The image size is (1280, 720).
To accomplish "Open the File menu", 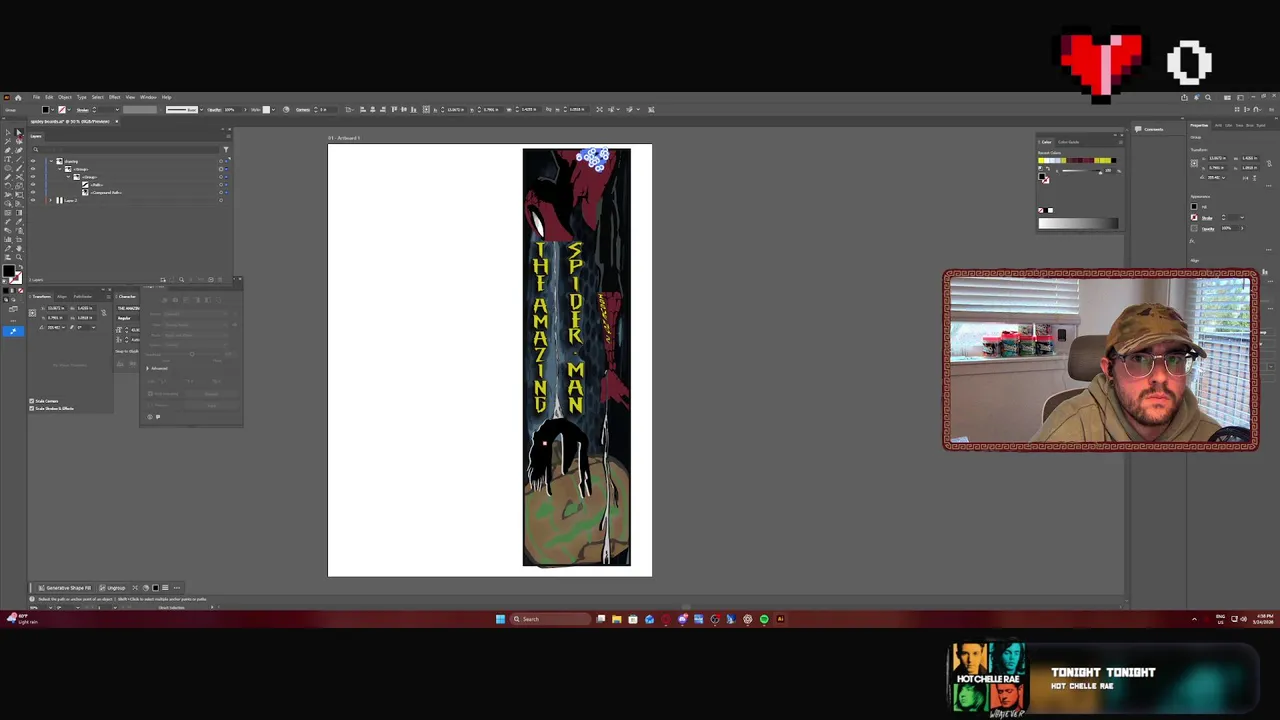I will [x=36, y=97].
